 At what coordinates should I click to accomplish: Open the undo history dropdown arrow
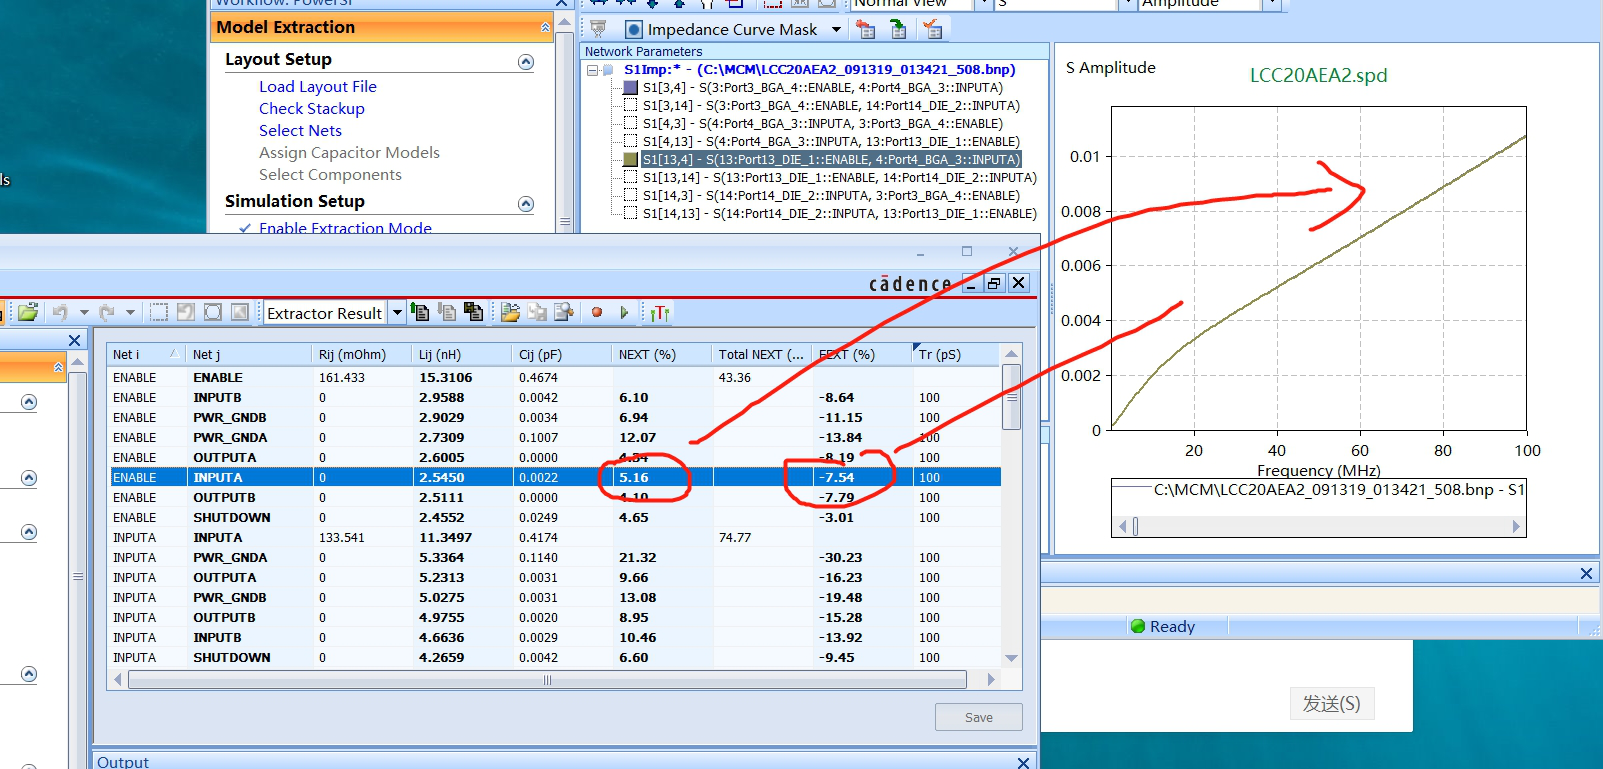click(84, 312)
